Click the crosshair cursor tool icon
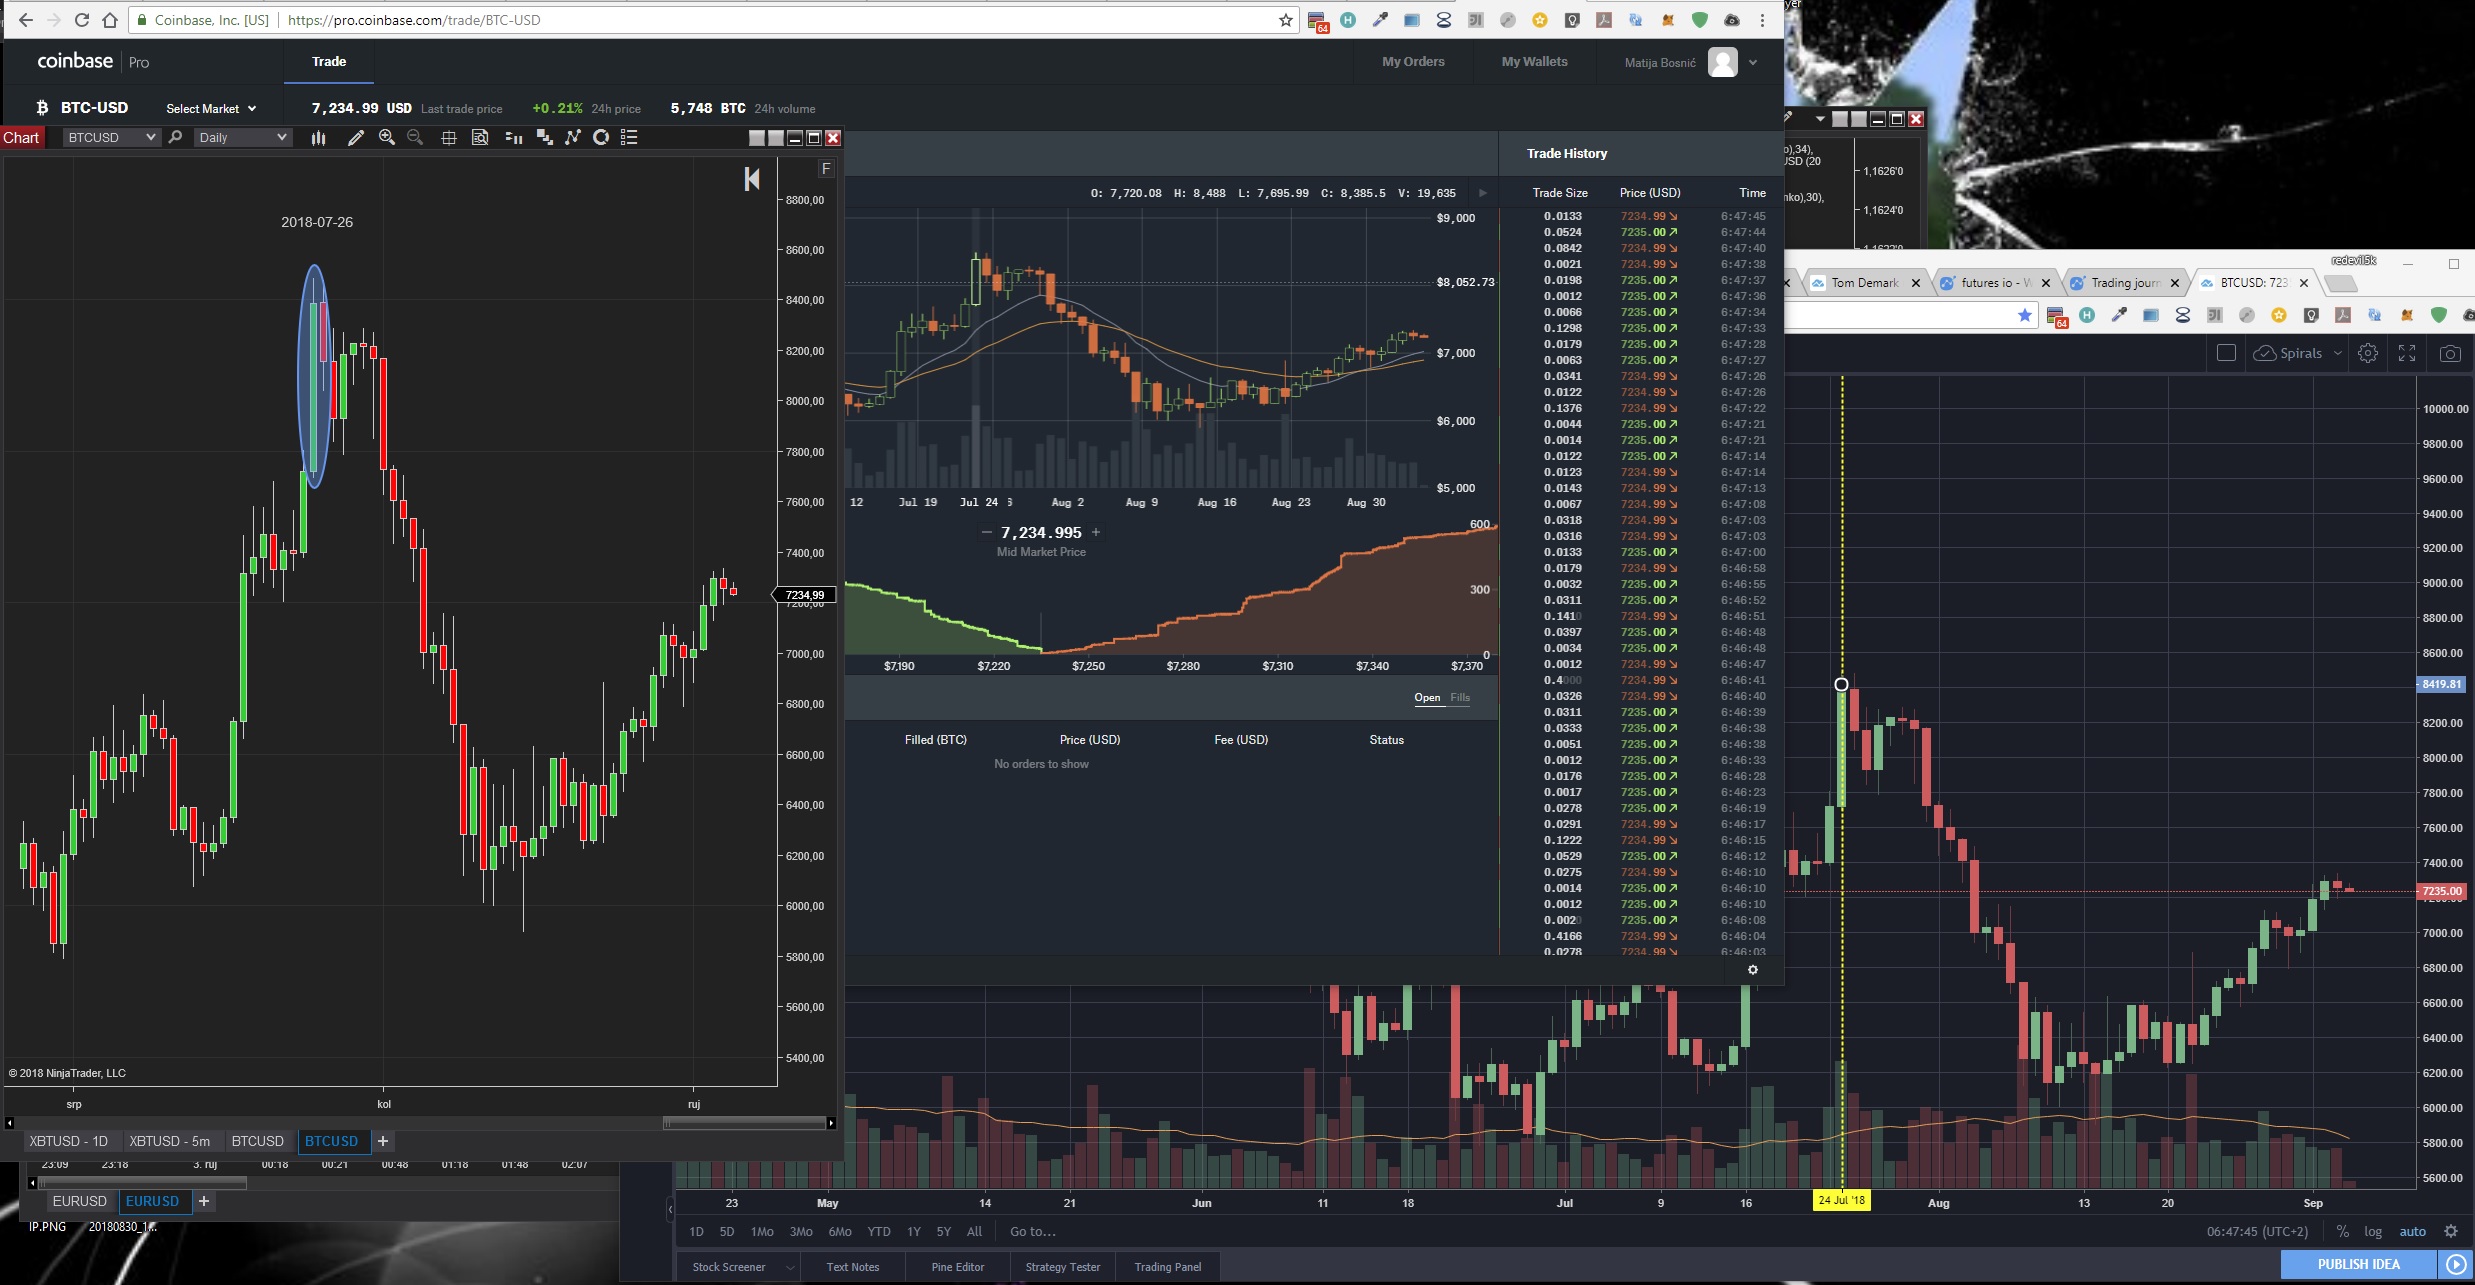This screenshot has height=1285, width=2475. 449,138
